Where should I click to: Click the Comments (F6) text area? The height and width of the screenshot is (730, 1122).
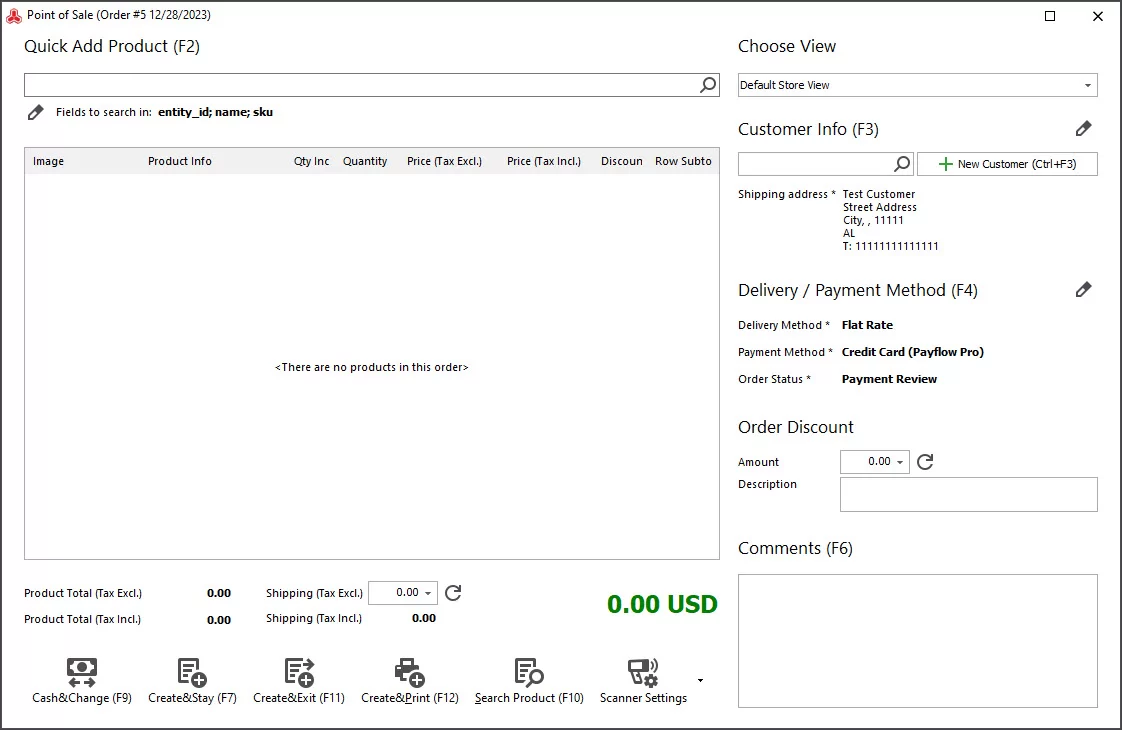click(x=917, y=641)
